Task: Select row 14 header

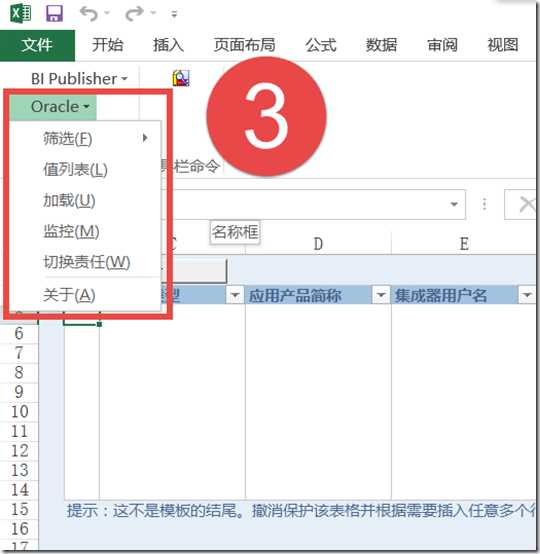Action: (19, 490)
